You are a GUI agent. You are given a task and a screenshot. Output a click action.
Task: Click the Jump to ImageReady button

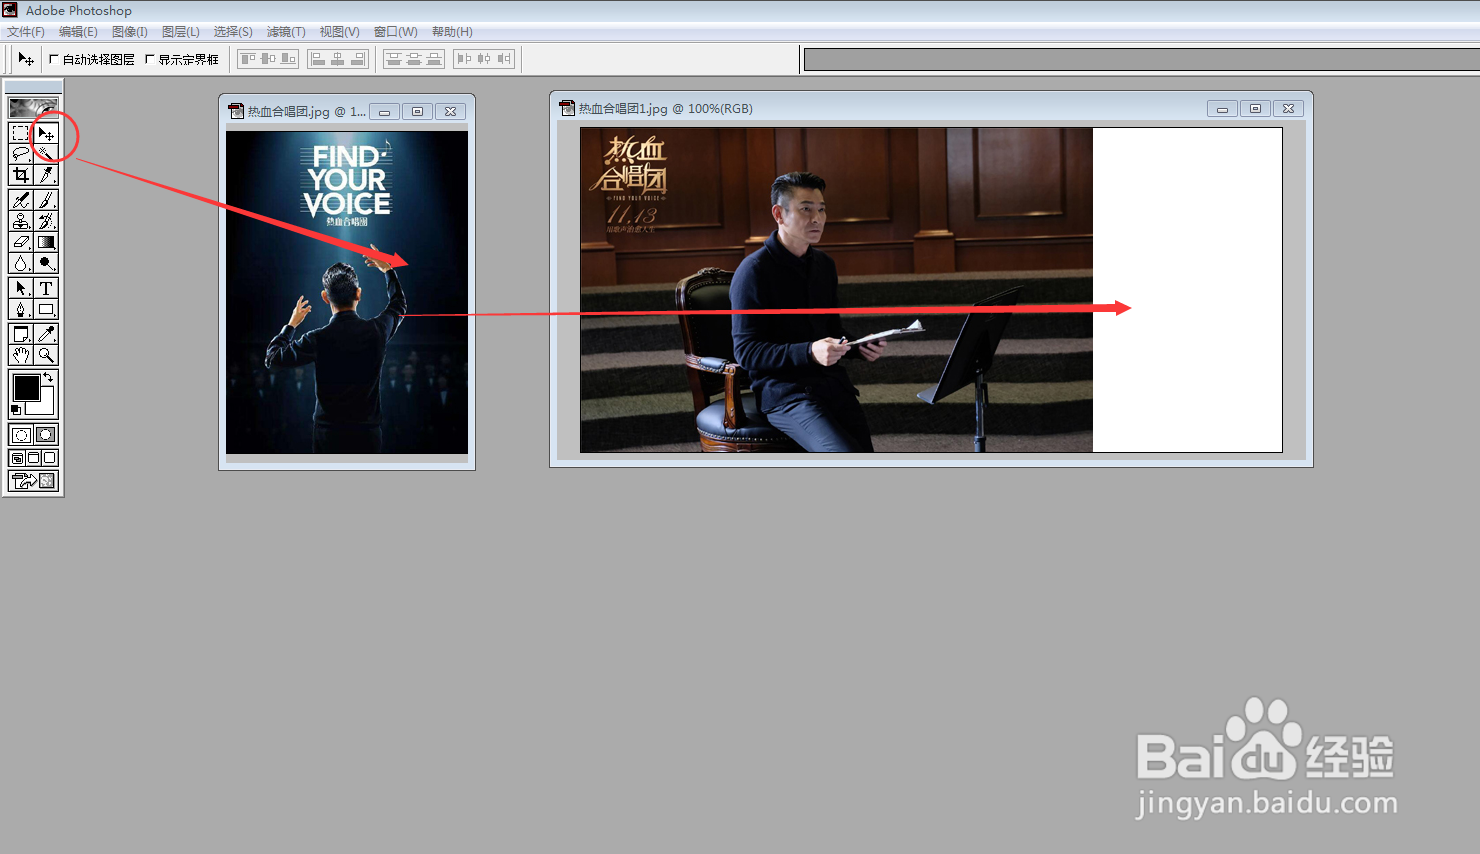click(33, 481)
